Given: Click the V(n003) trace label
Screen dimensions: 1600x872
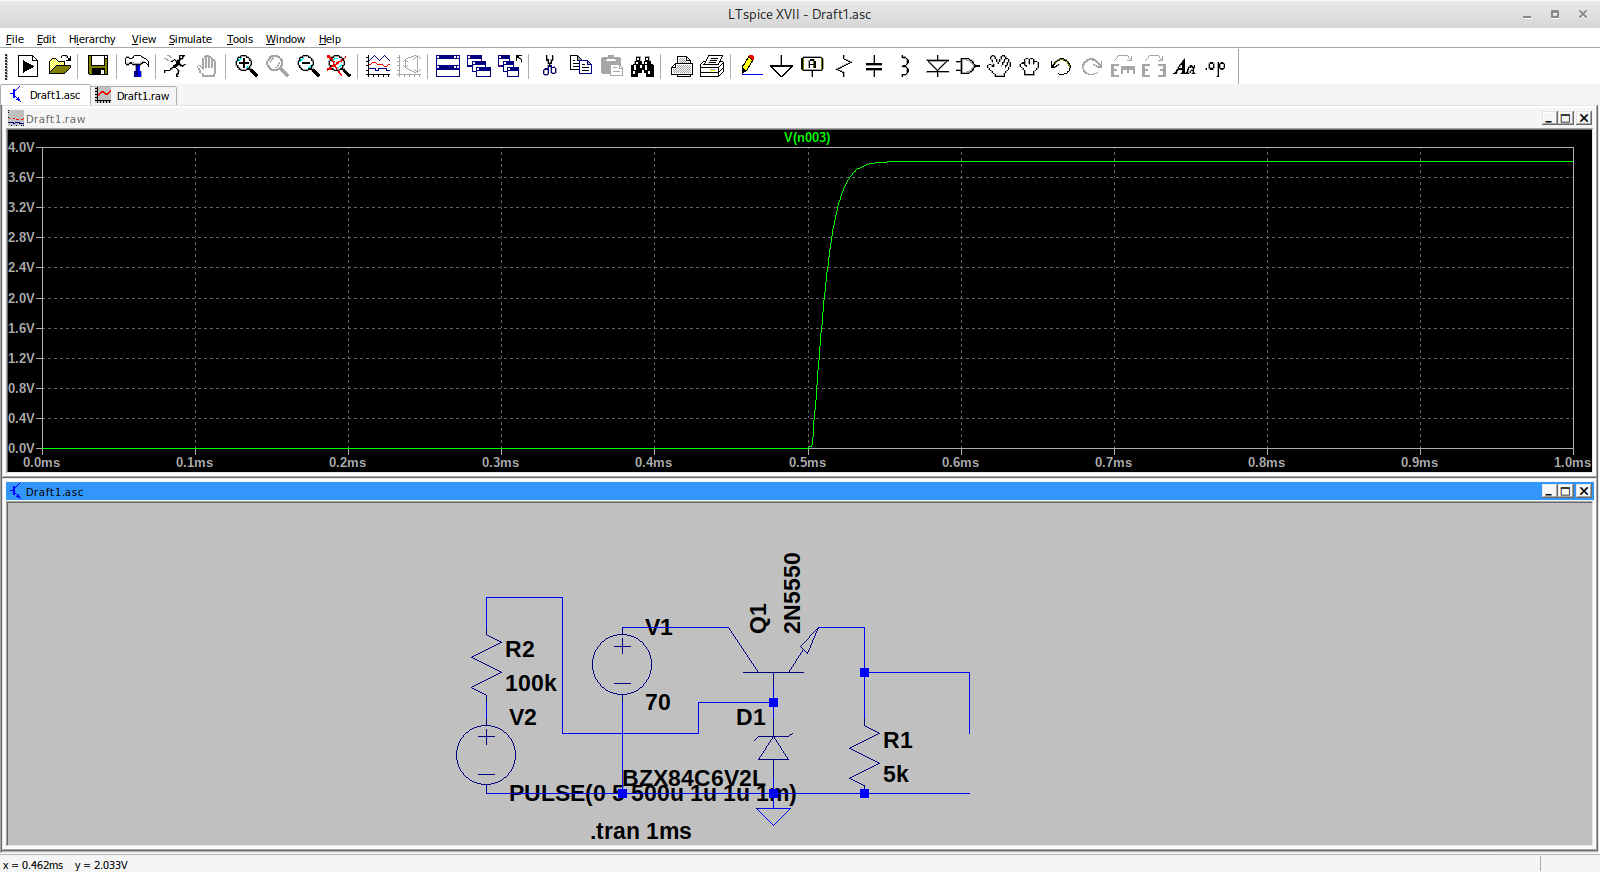Looking at the screenshot, I should (x=806, y=138).
